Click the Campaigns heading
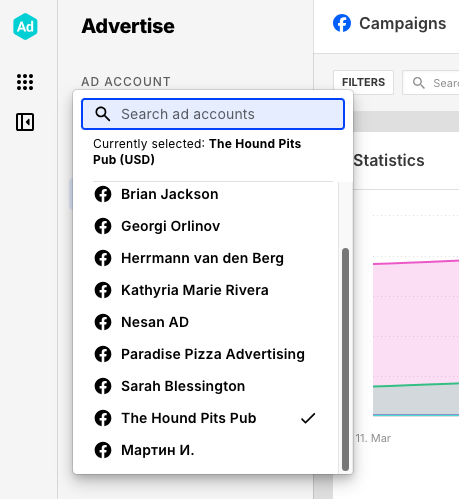The height and width of the screenshot is (499, 459). (402, 23)
